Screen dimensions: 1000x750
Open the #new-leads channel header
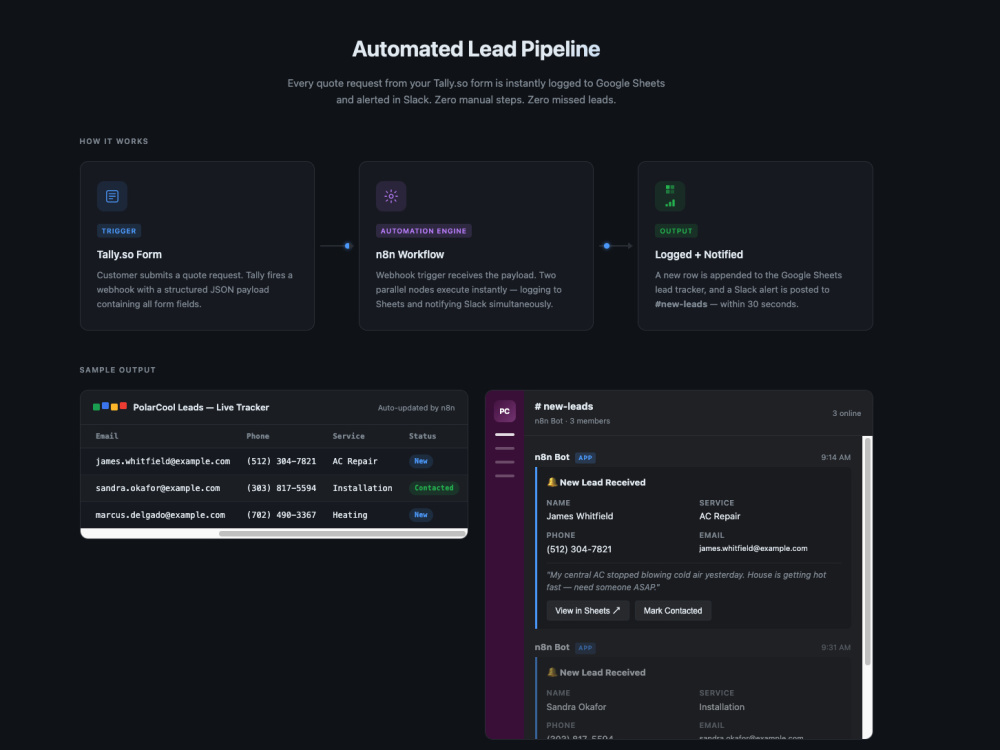(564, 406)
